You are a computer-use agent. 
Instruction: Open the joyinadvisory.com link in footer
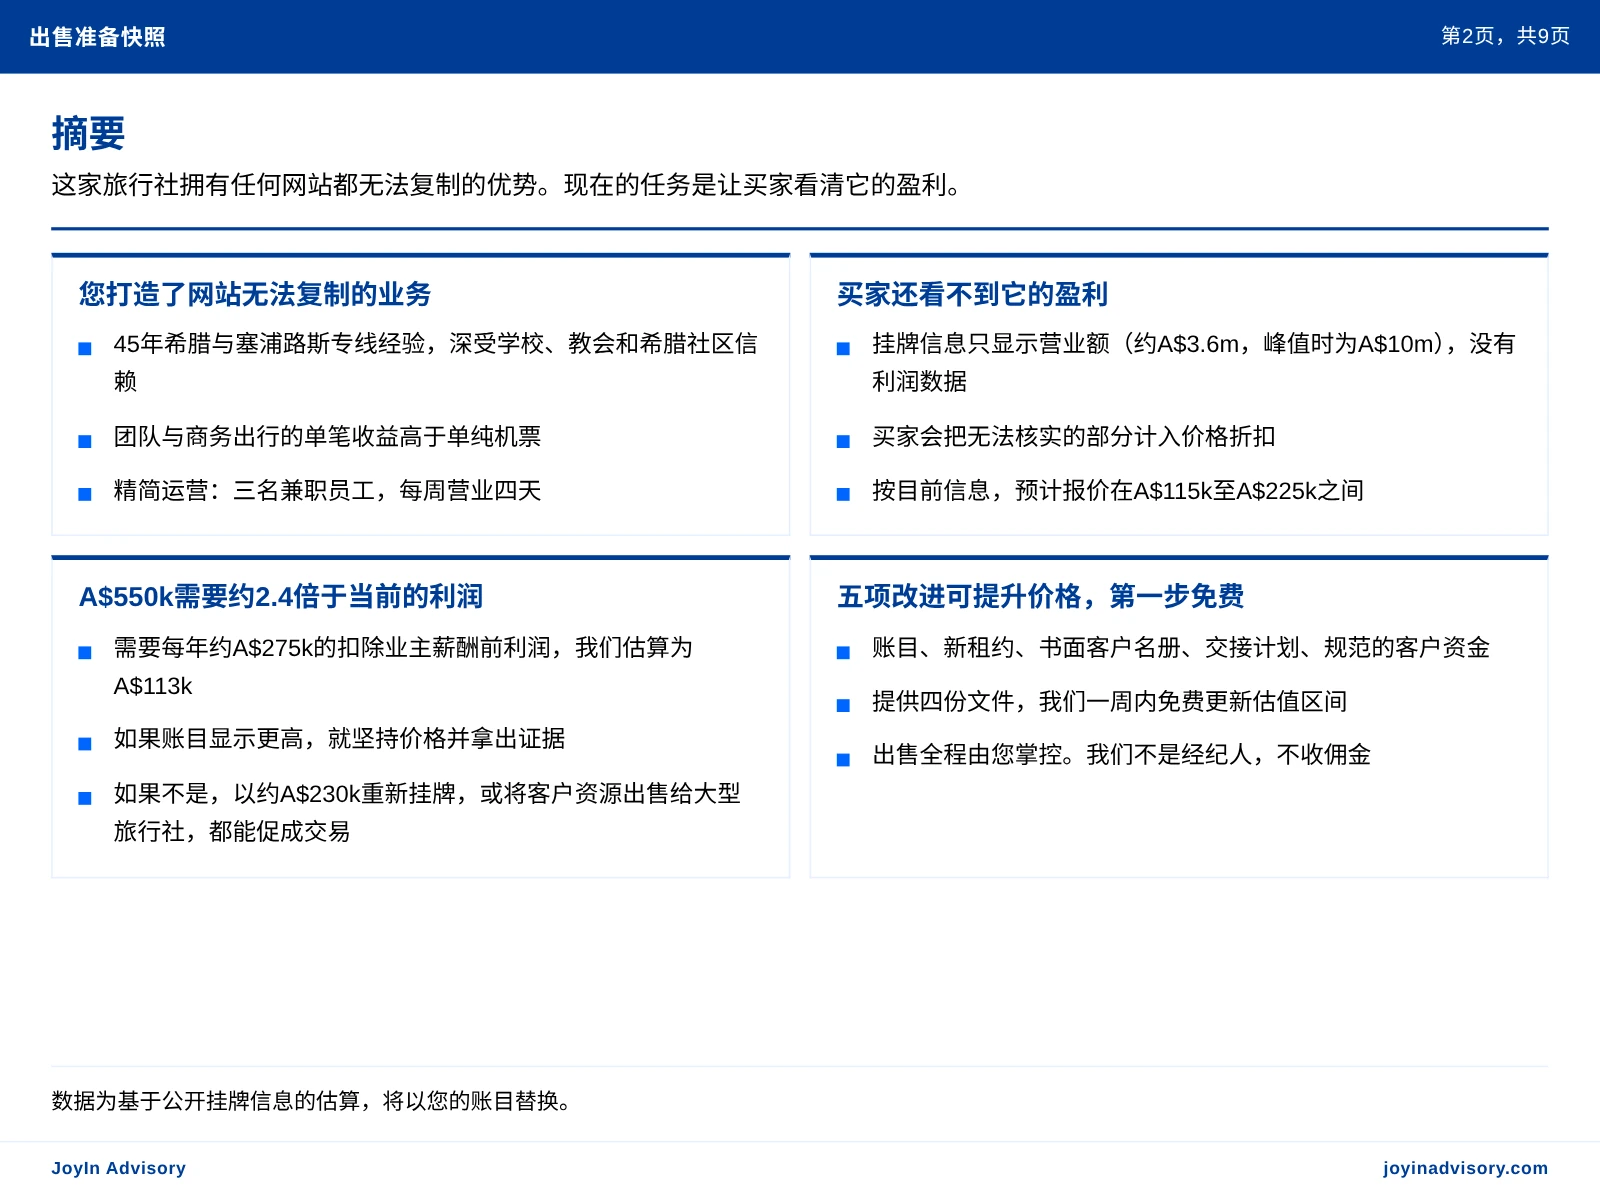1465,1168
